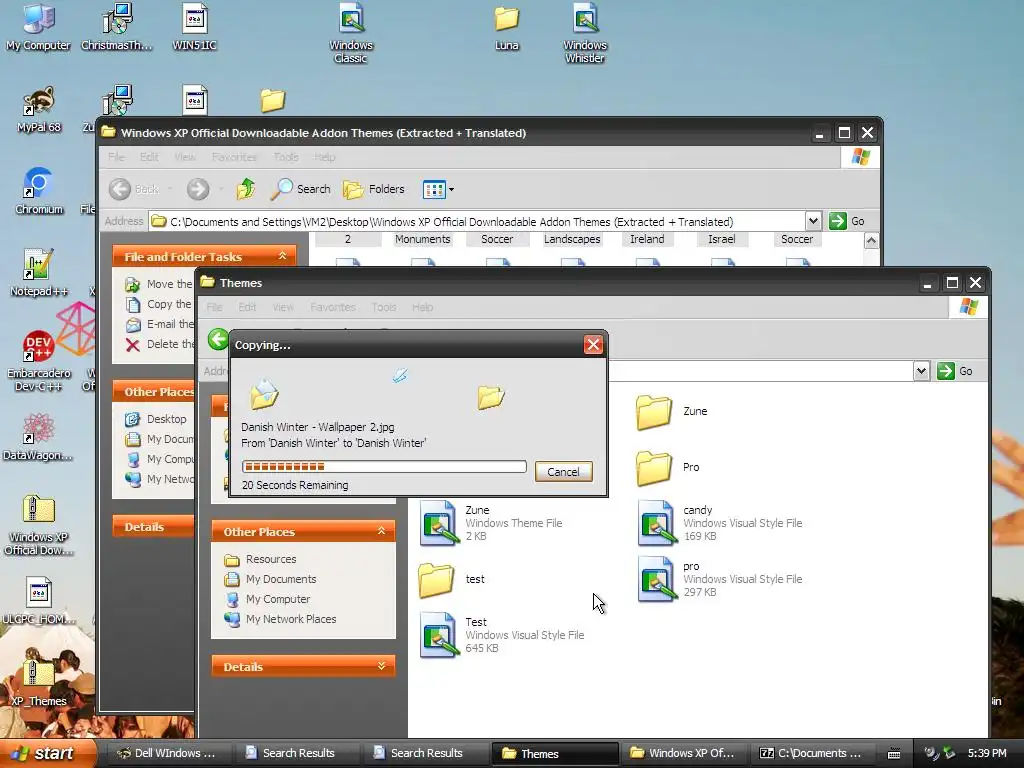Image resolution: width=1024 pixels, height=768 pixels.
Task: Open the Start menu
Action: pyautogui.click(x=48, y=753)
